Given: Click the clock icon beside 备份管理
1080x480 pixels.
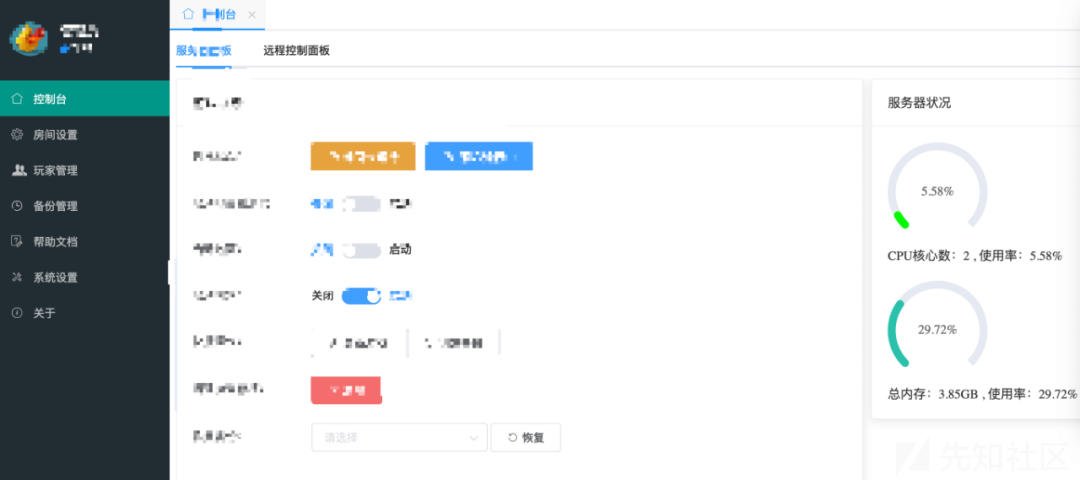Looking at the screenshot, I should click(18, 206).
